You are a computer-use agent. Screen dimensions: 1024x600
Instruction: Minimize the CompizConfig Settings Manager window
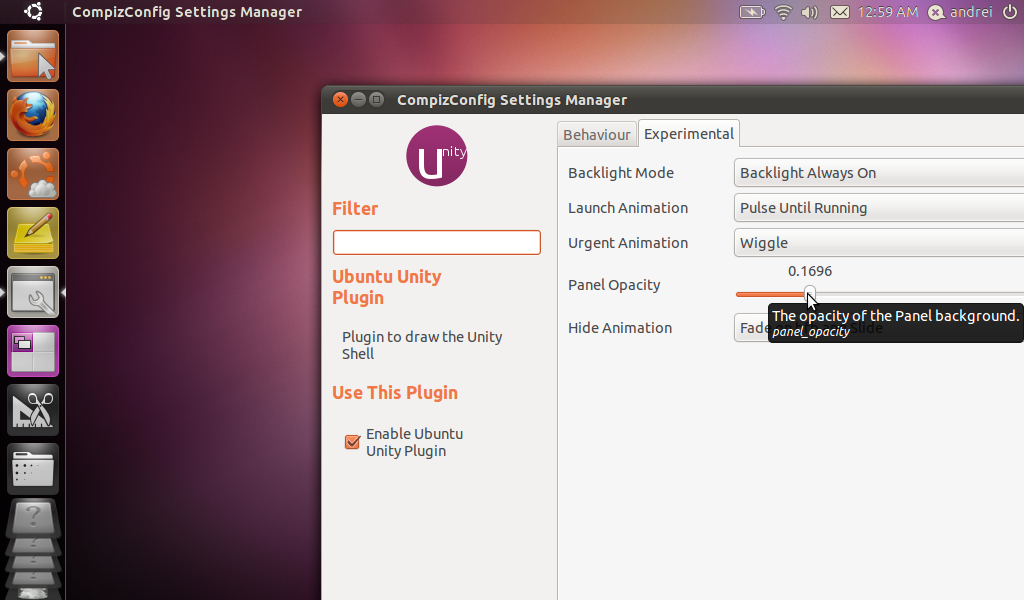(x=359, y=99)
